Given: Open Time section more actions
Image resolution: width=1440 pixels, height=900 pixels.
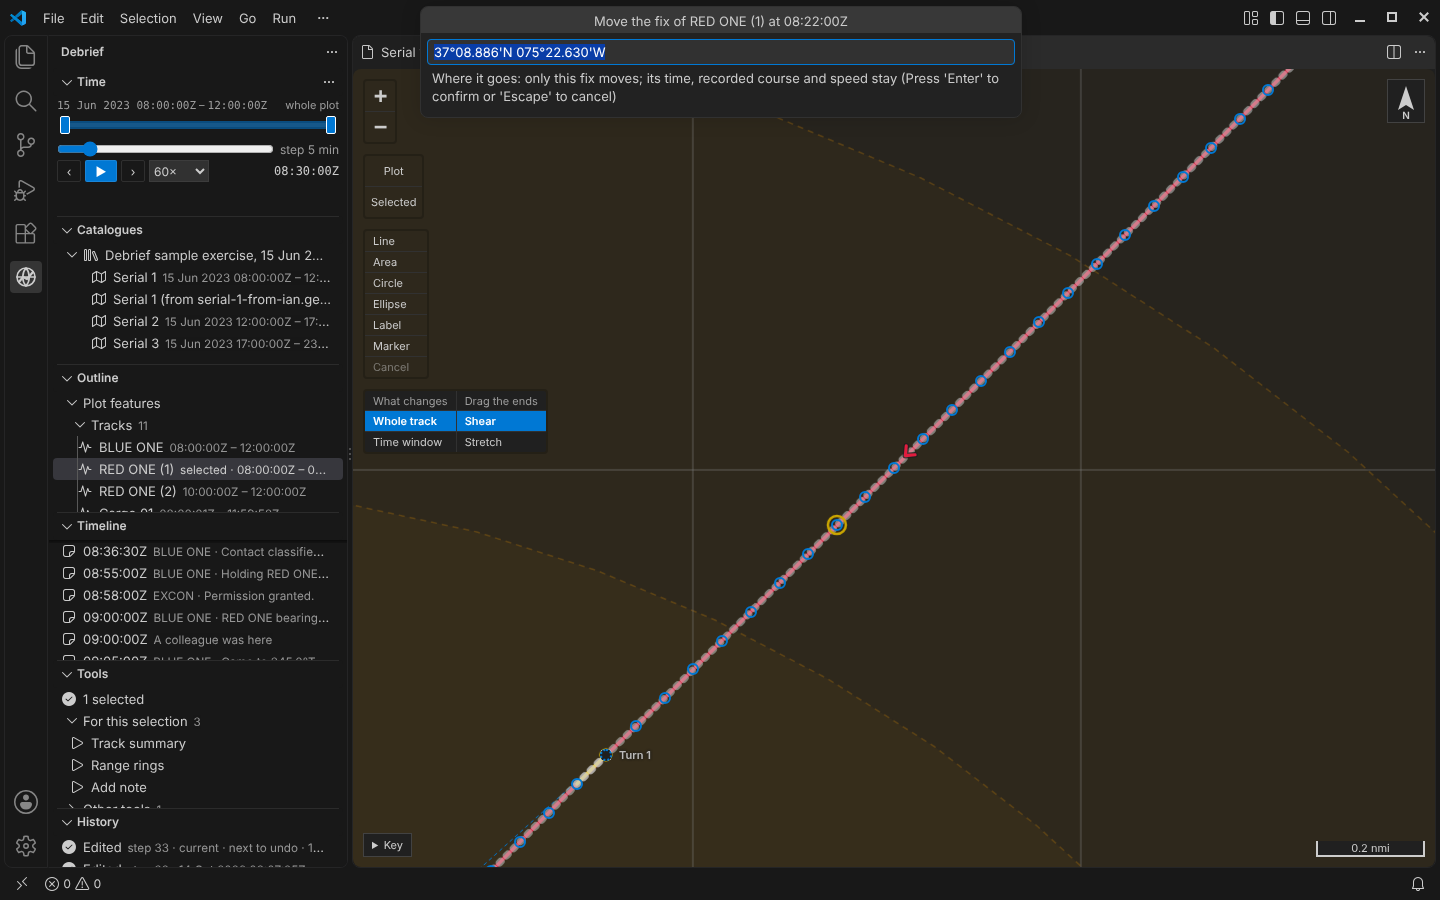Looking at the screenshot, I should pos(329,82).
